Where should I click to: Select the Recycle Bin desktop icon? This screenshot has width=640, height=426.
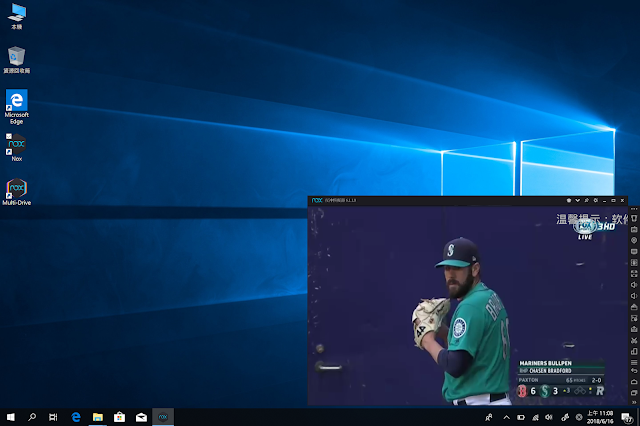pyautogui.click(x=17, y=60)
